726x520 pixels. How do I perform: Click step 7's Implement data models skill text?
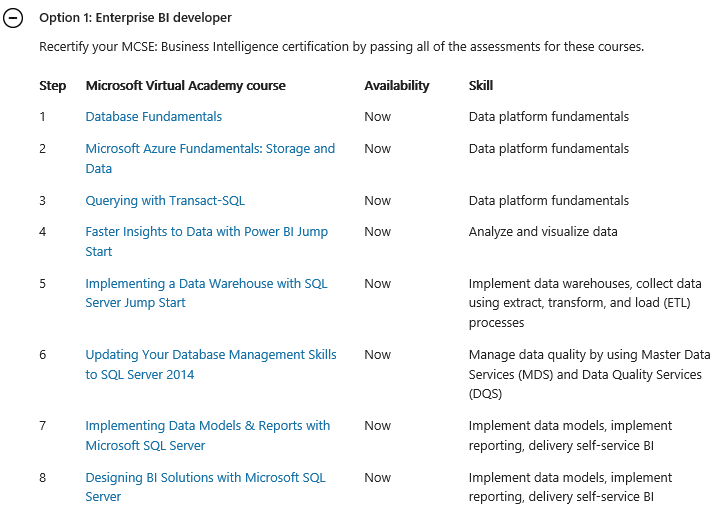click(570, 435)
